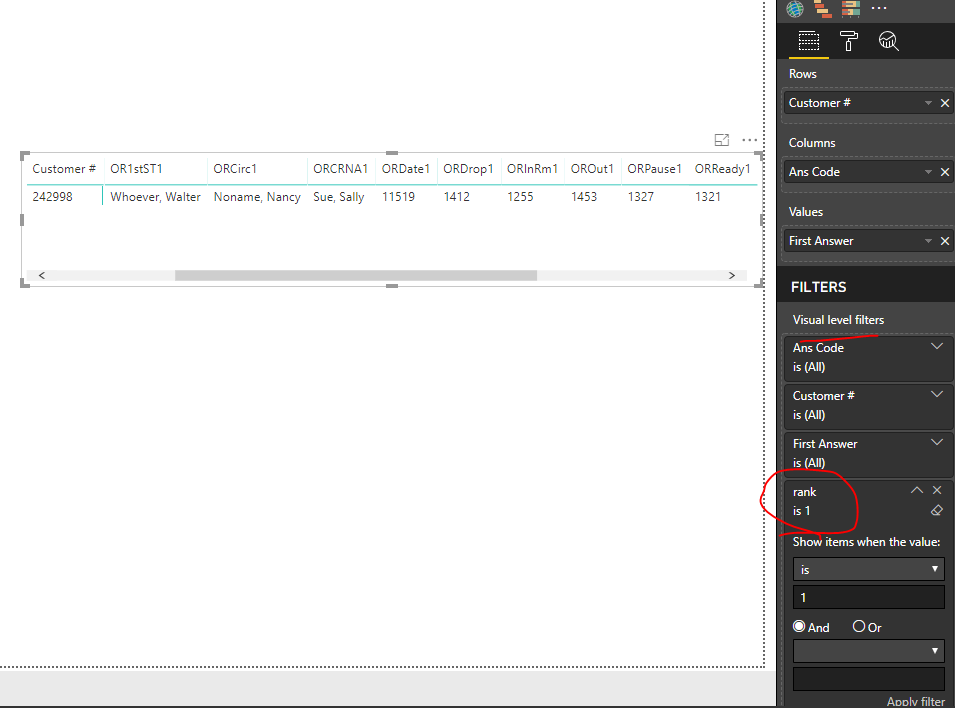
Task: Open the 'is' condition dropdown
Action: point(869,569)
